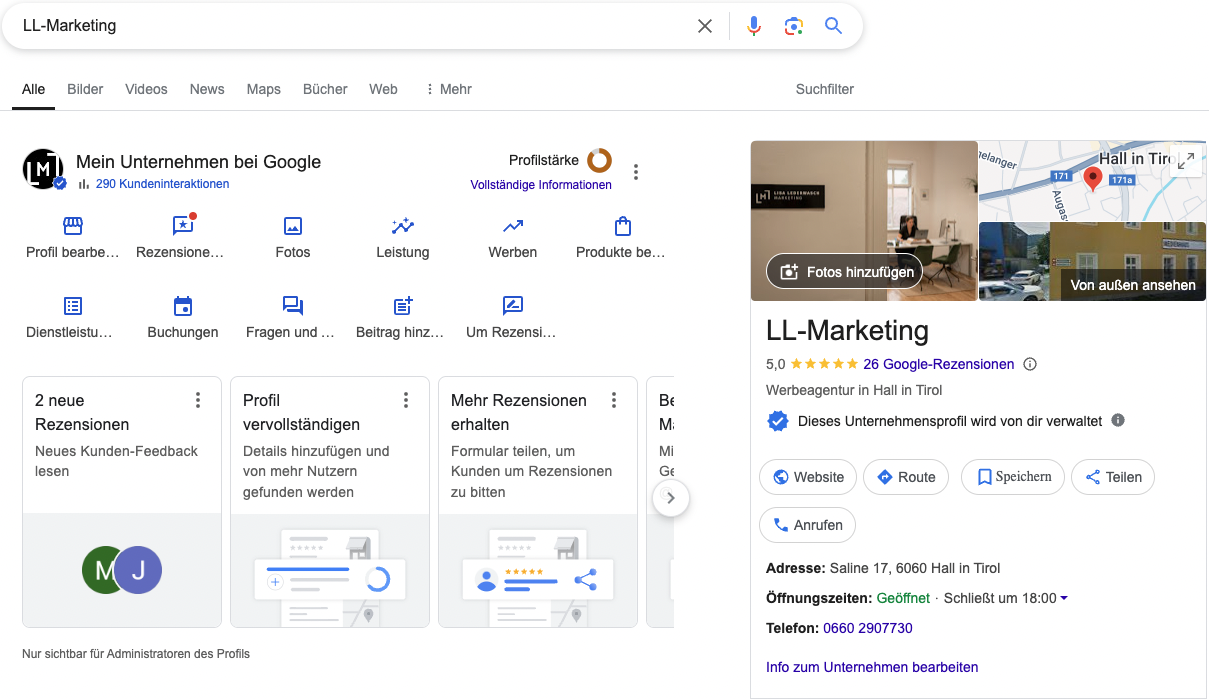Expand the opening hours dropdown arrow

pyautogui.click(x=1063, y=599)
